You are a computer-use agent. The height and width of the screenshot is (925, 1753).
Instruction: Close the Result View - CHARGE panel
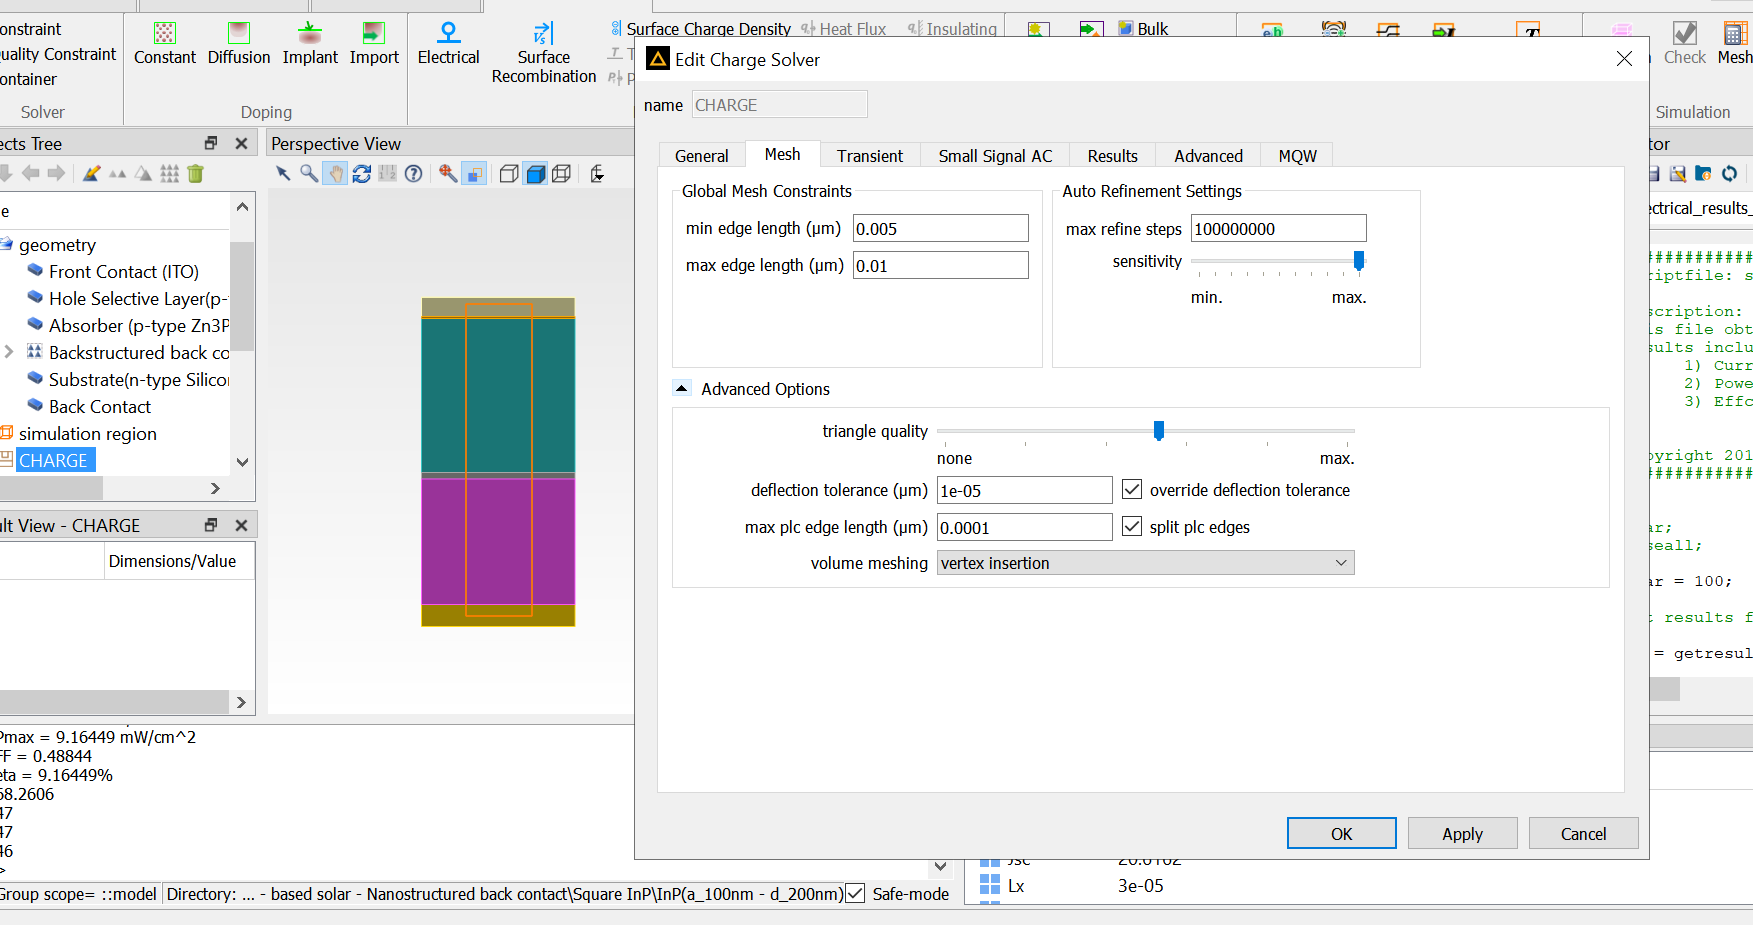point(241,526)
